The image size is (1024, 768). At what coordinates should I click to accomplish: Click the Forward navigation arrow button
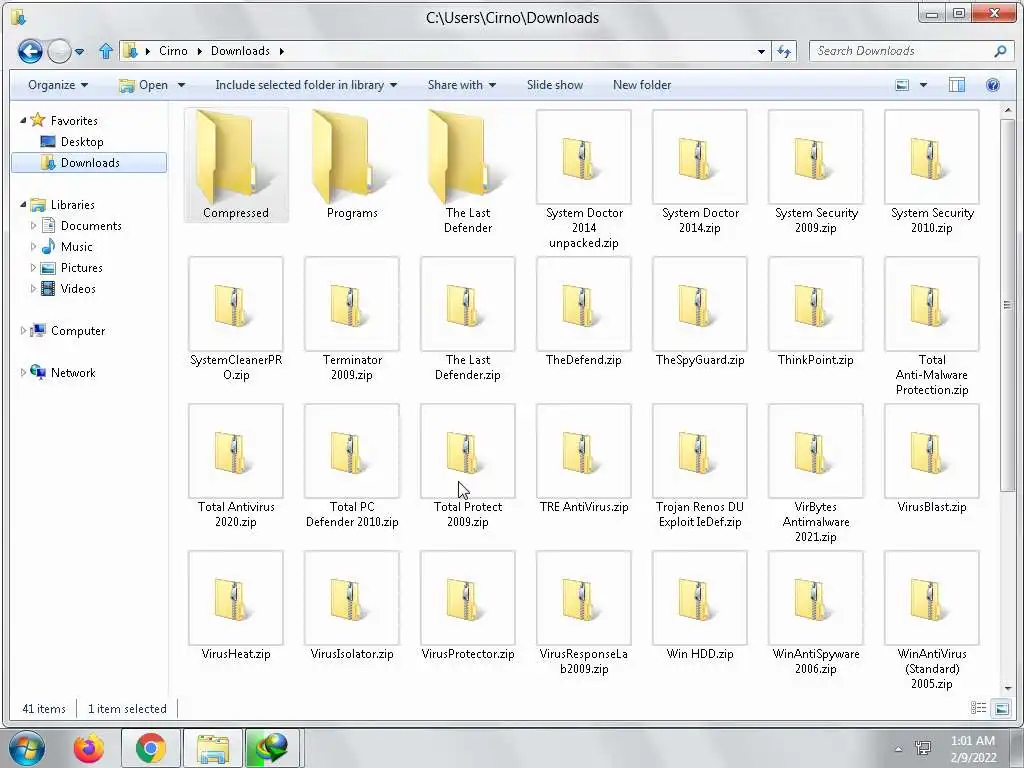(x=59, y=51)
